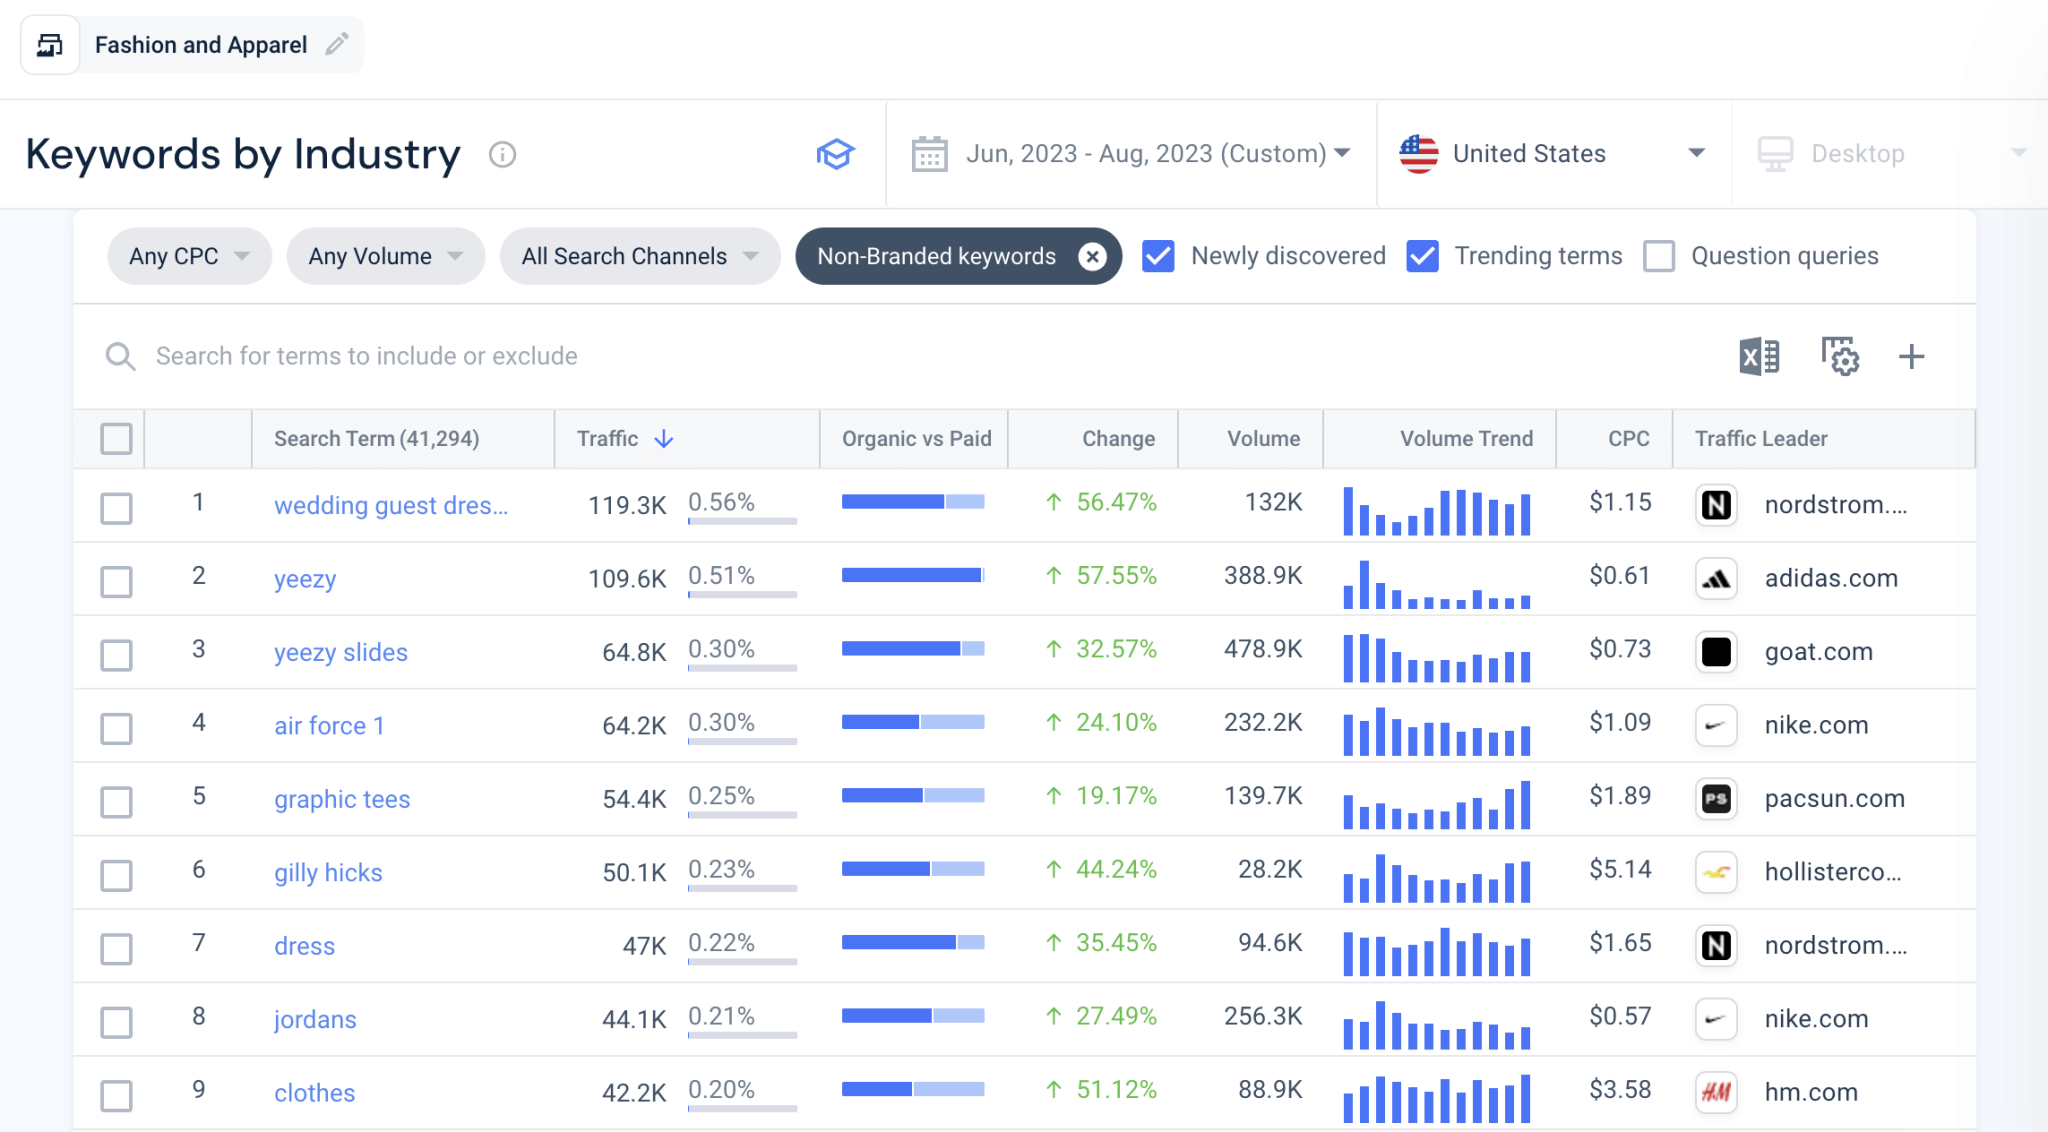The height and width of the screenshot is (1132, 2048).
Task: Click the calendar icon in date selector
Action: pyautogui.click(x=929, y=153)
